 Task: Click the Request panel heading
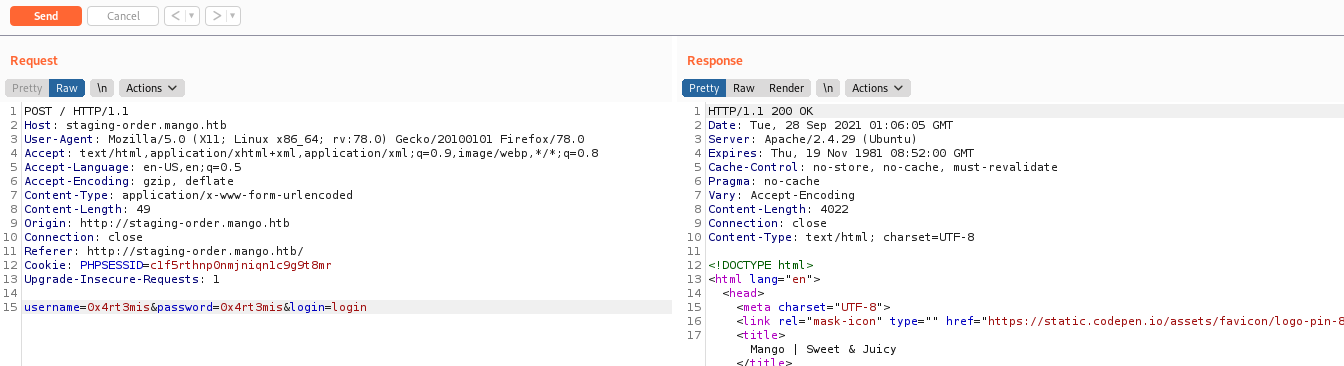click(34, 61)
